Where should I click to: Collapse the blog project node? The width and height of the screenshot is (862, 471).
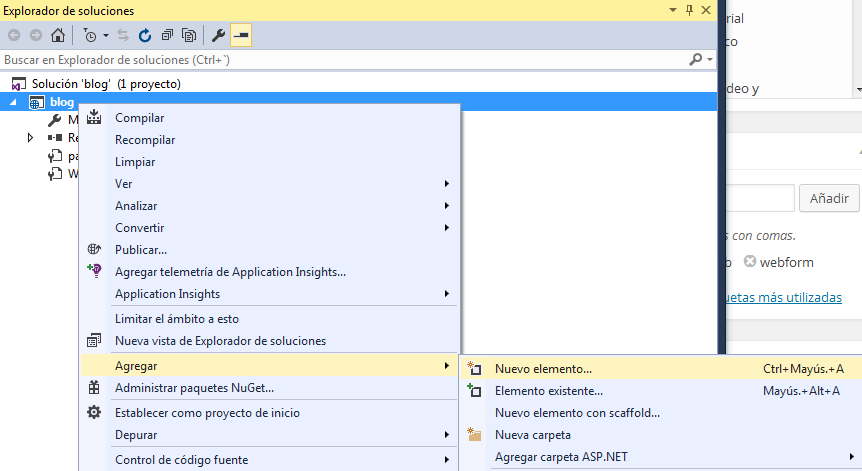[13, 103]
